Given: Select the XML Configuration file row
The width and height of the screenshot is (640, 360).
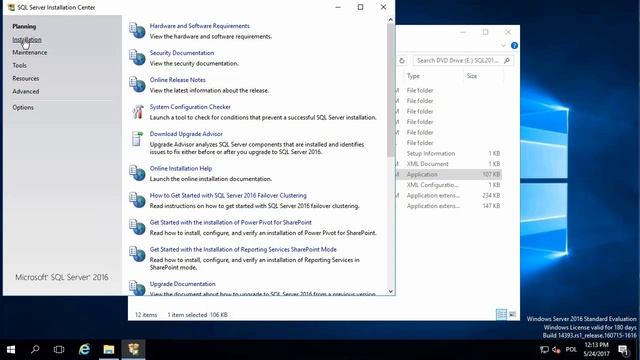Looking at the screenshot, I should click(x=449, y=185).
